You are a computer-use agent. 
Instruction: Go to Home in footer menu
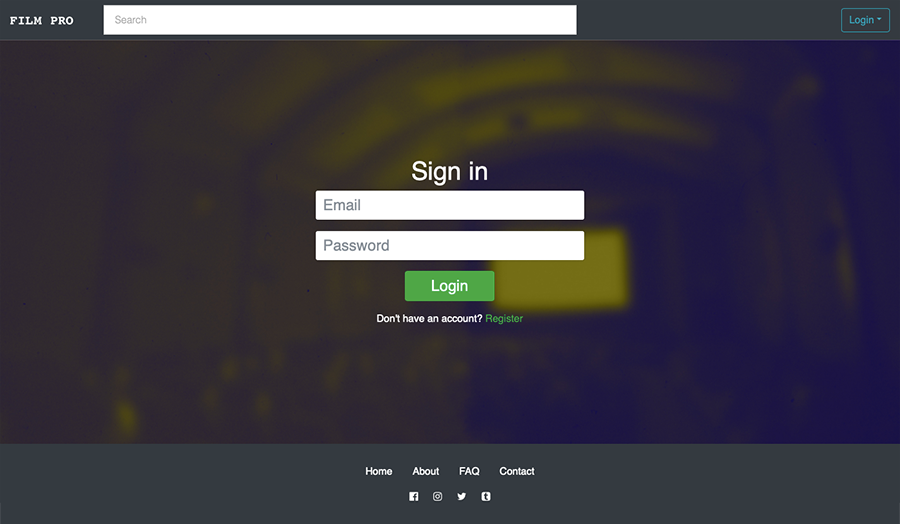(x=379, y=471)
